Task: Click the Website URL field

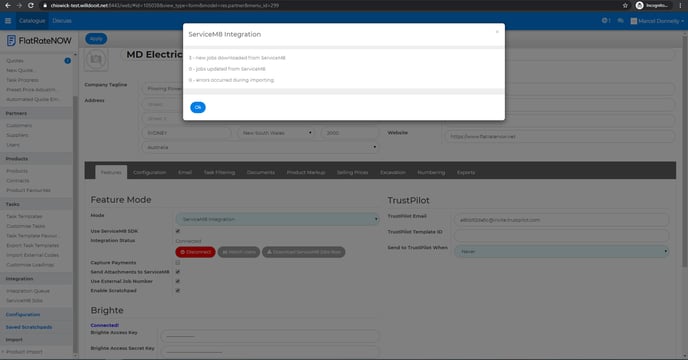Action: click(x=559, y=137)
